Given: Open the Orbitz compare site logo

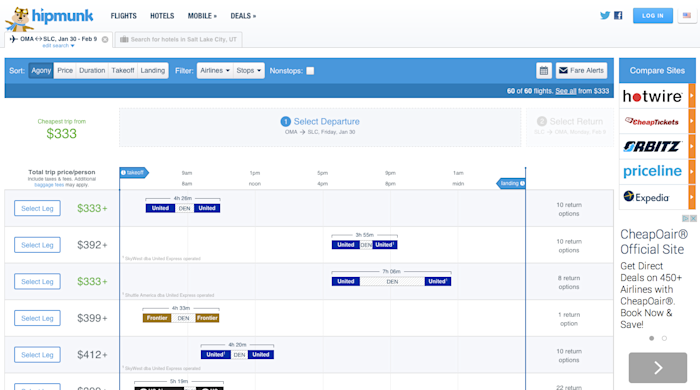Looking at the screenshot, I should (653, 146).
